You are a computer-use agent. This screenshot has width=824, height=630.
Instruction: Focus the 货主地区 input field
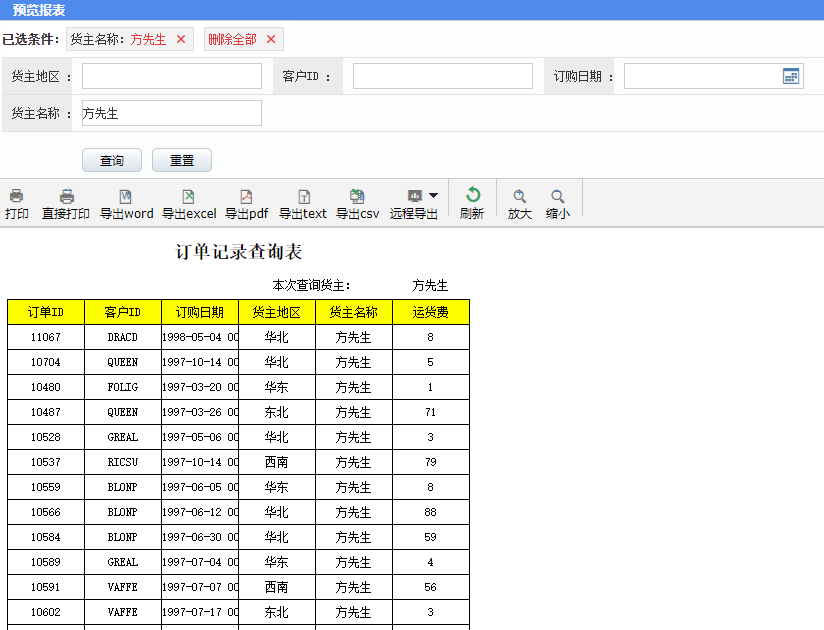point(172,76)
